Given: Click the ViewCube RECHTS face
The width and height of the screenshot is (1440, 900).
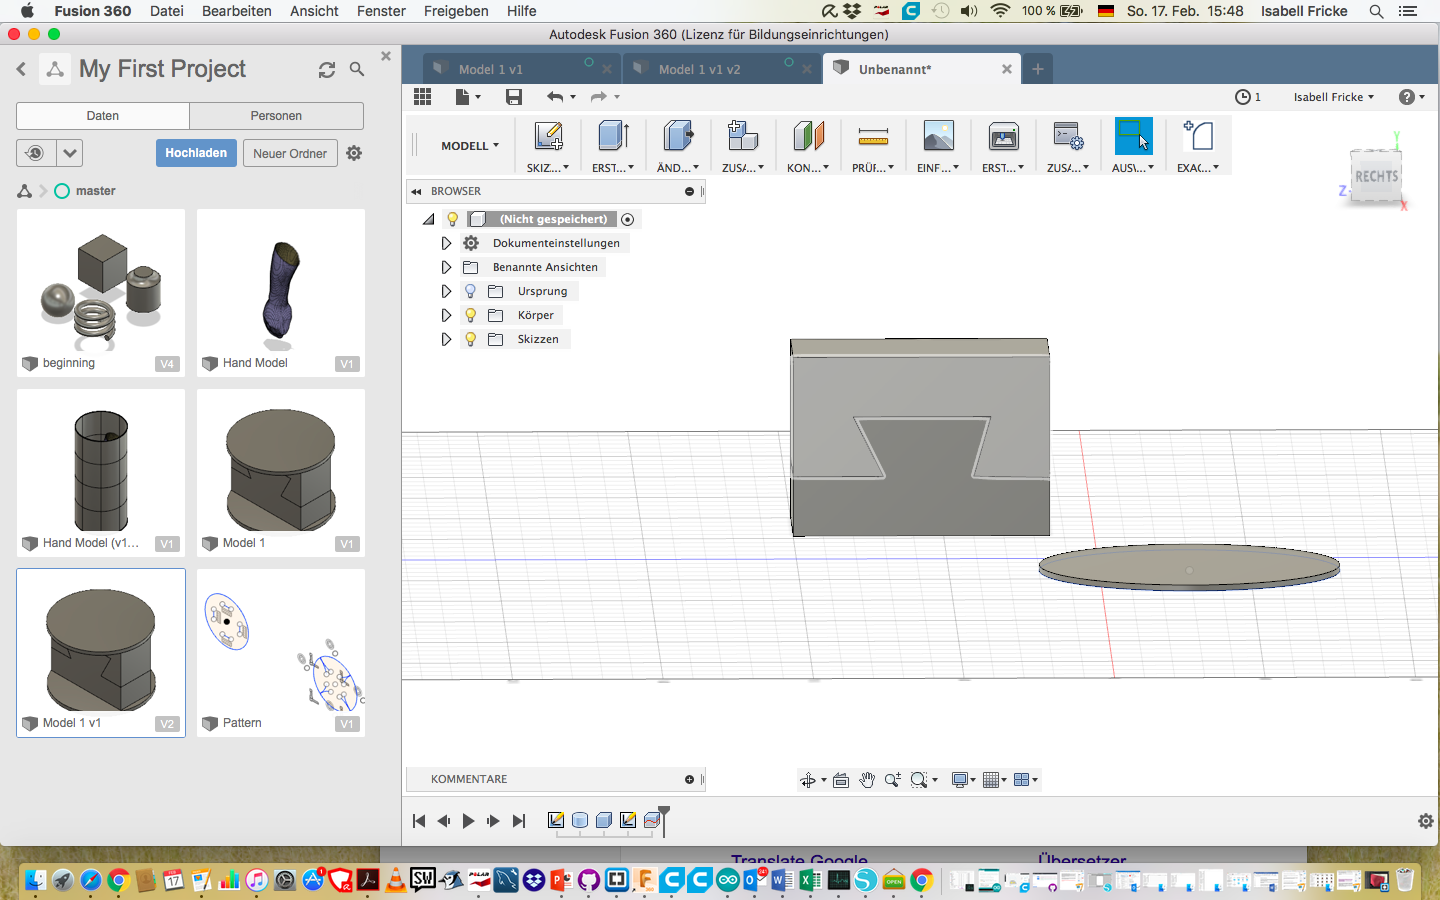Looking at the screenshot, I should pos(1376,176).
